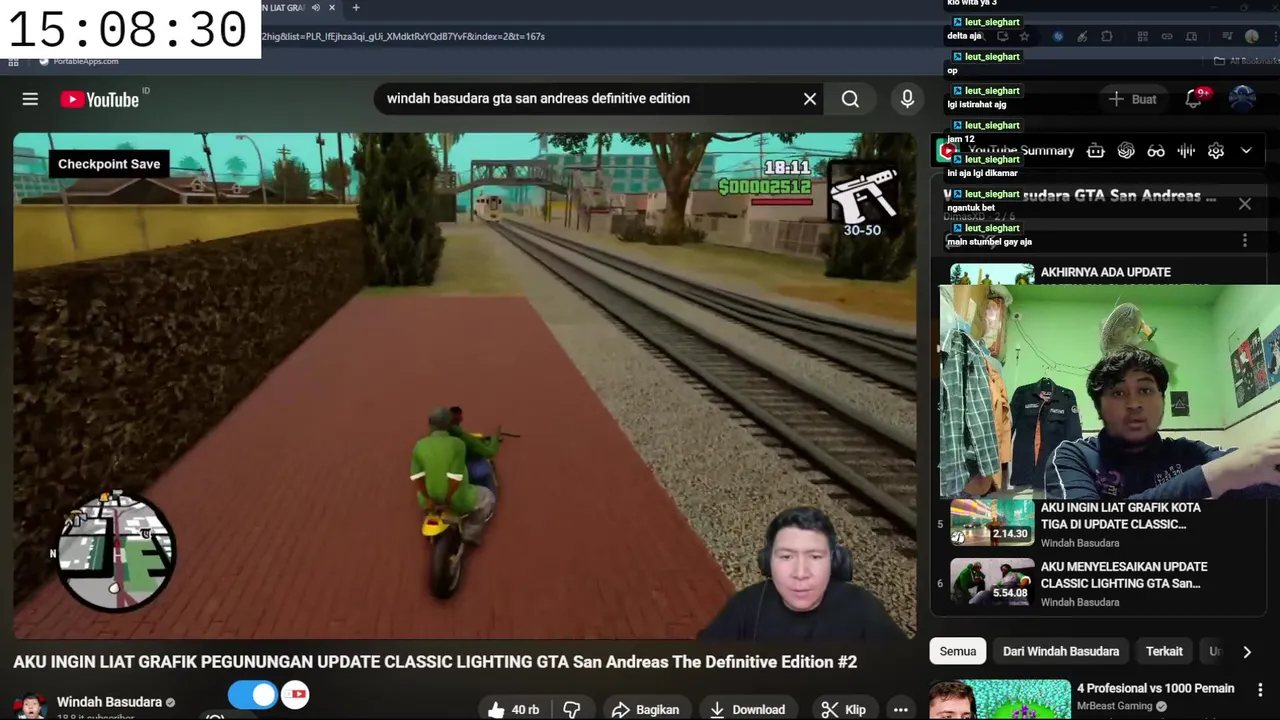1280x720 pixels.
Task: Click the Download button below video
Action: [x=747, y=709]
